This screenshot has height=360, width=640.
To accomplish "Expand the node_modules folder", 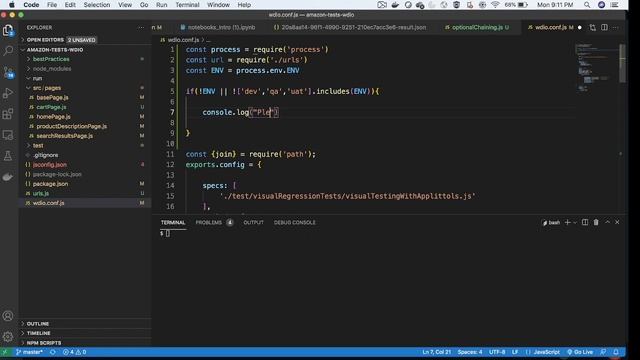I will [x=51, y=69].
